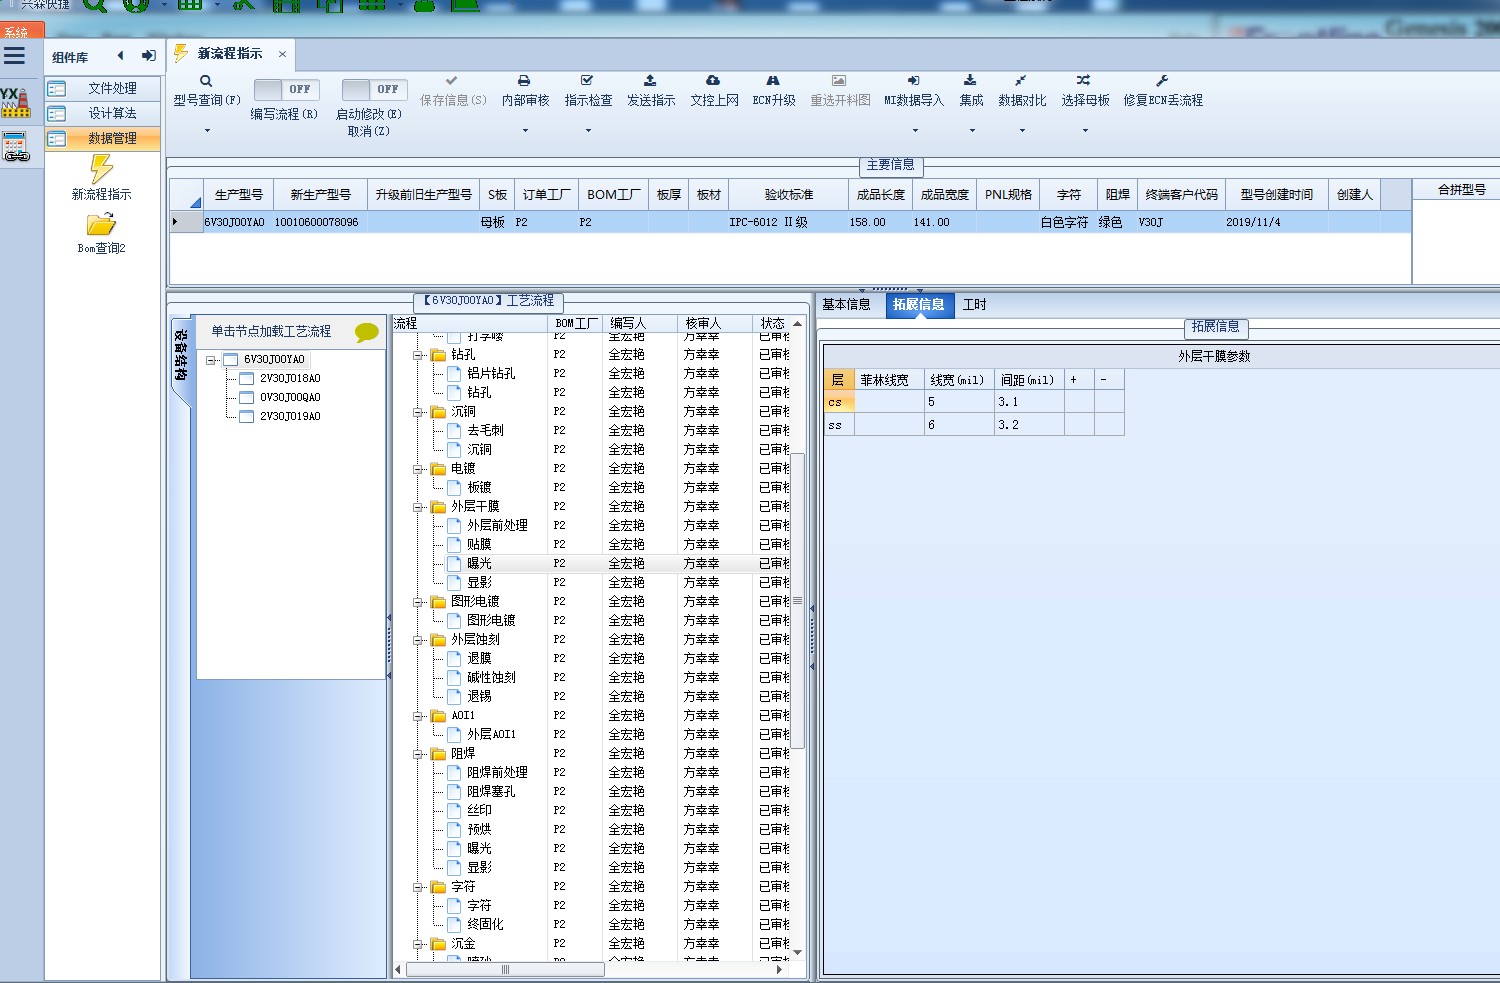
Task: Click the minus column button in 外层干膜参数
Action: [x=1109, y=380]
